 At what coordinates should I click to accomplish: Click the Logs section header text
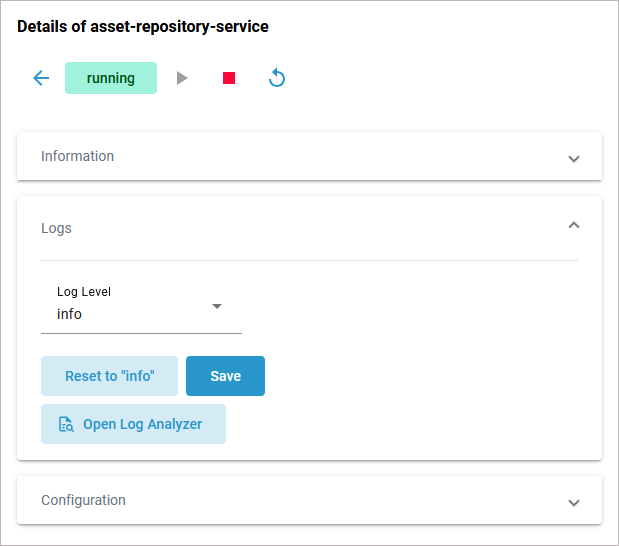point(56,228)
